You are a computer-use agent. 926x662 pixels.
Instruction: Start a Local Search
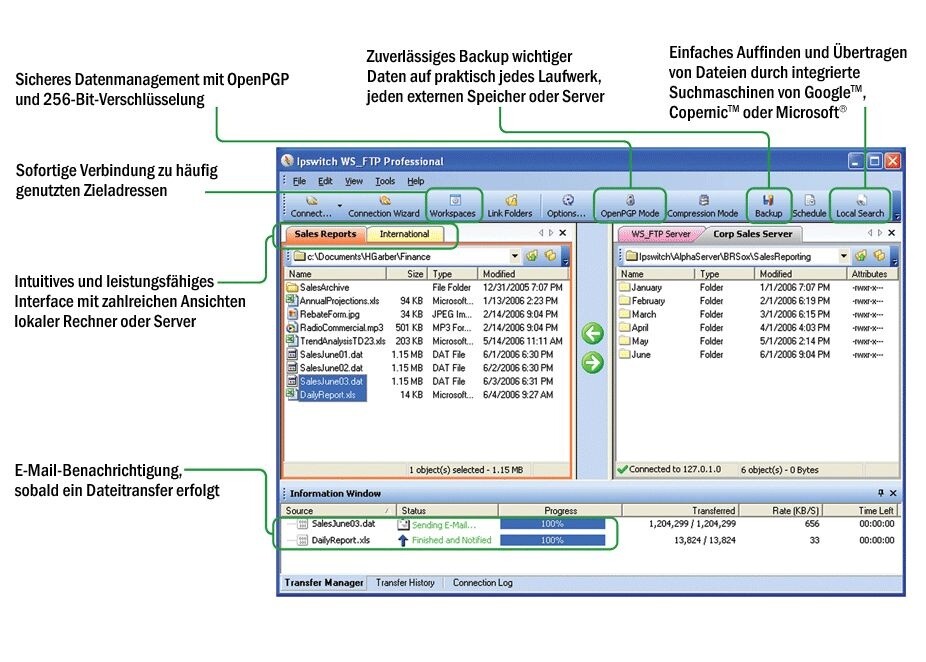(x=860, y=206)
